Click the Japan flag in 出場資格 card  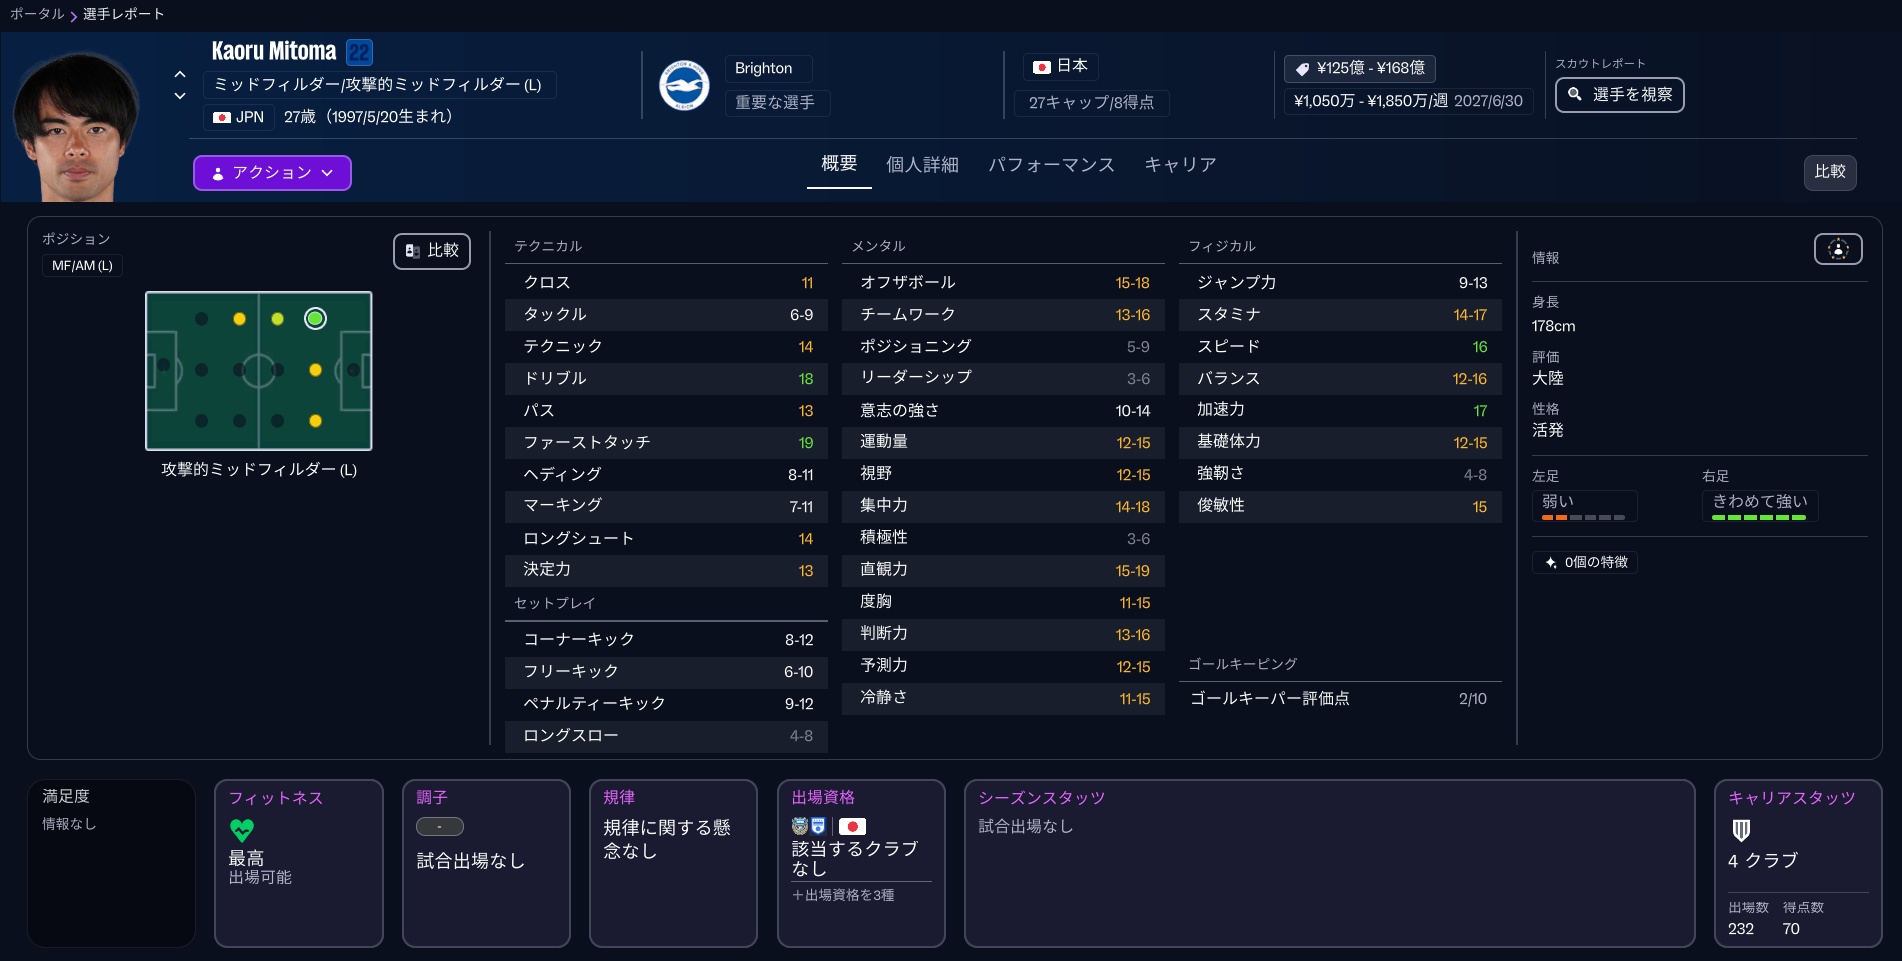[852, 826]
